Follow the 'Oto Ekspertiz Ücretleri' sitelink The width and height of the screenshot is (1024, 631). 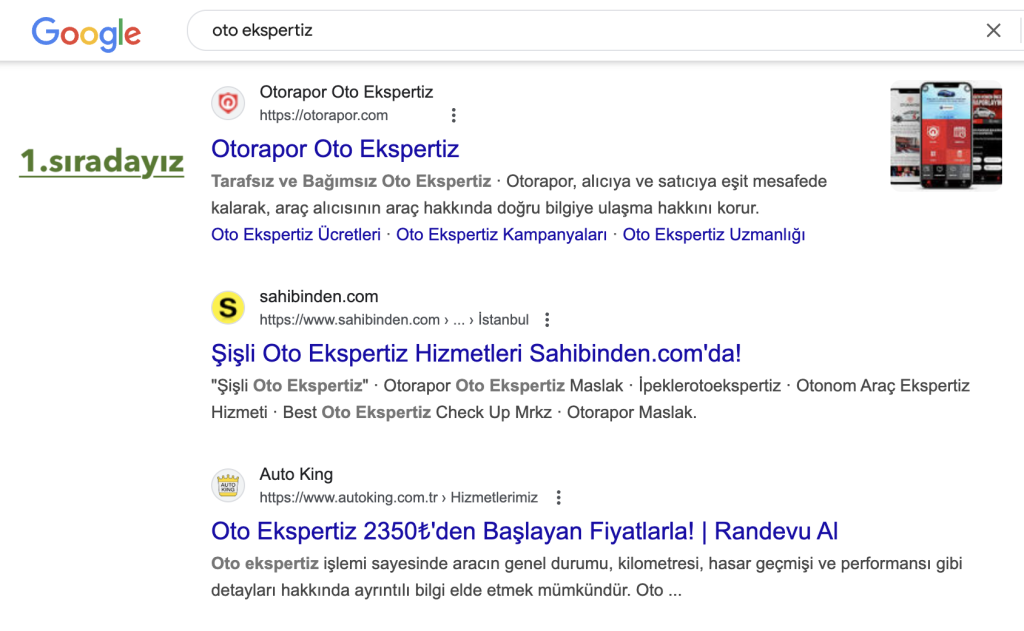[296, 235]
